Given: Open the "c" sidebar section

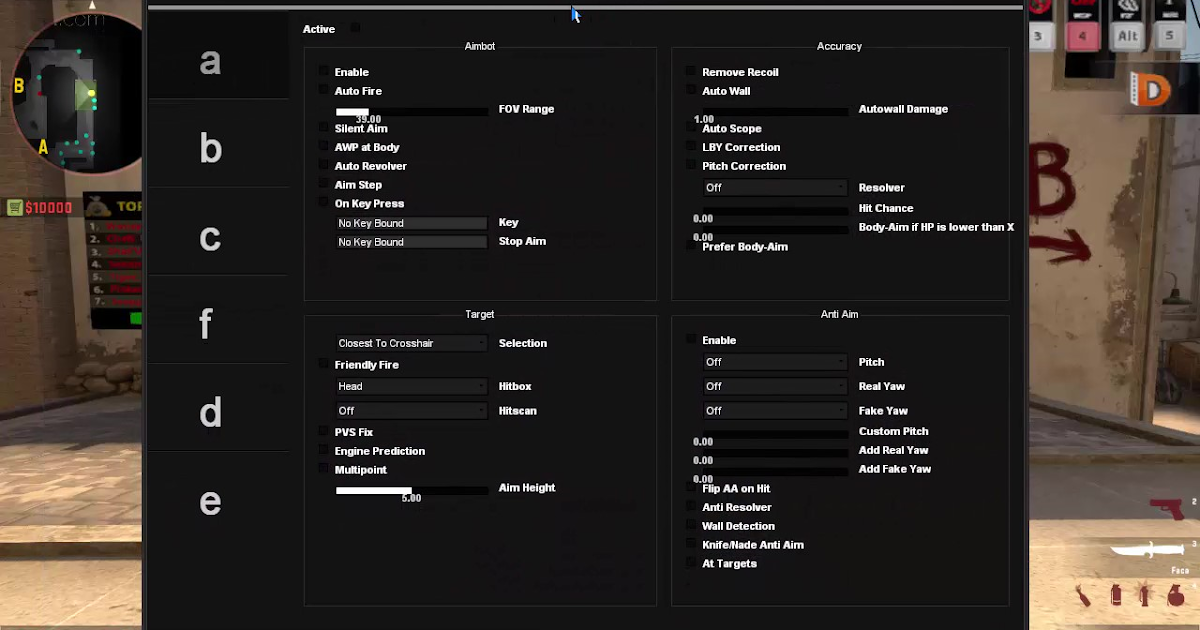Looking at the screenshot, I should pos(210,237).
